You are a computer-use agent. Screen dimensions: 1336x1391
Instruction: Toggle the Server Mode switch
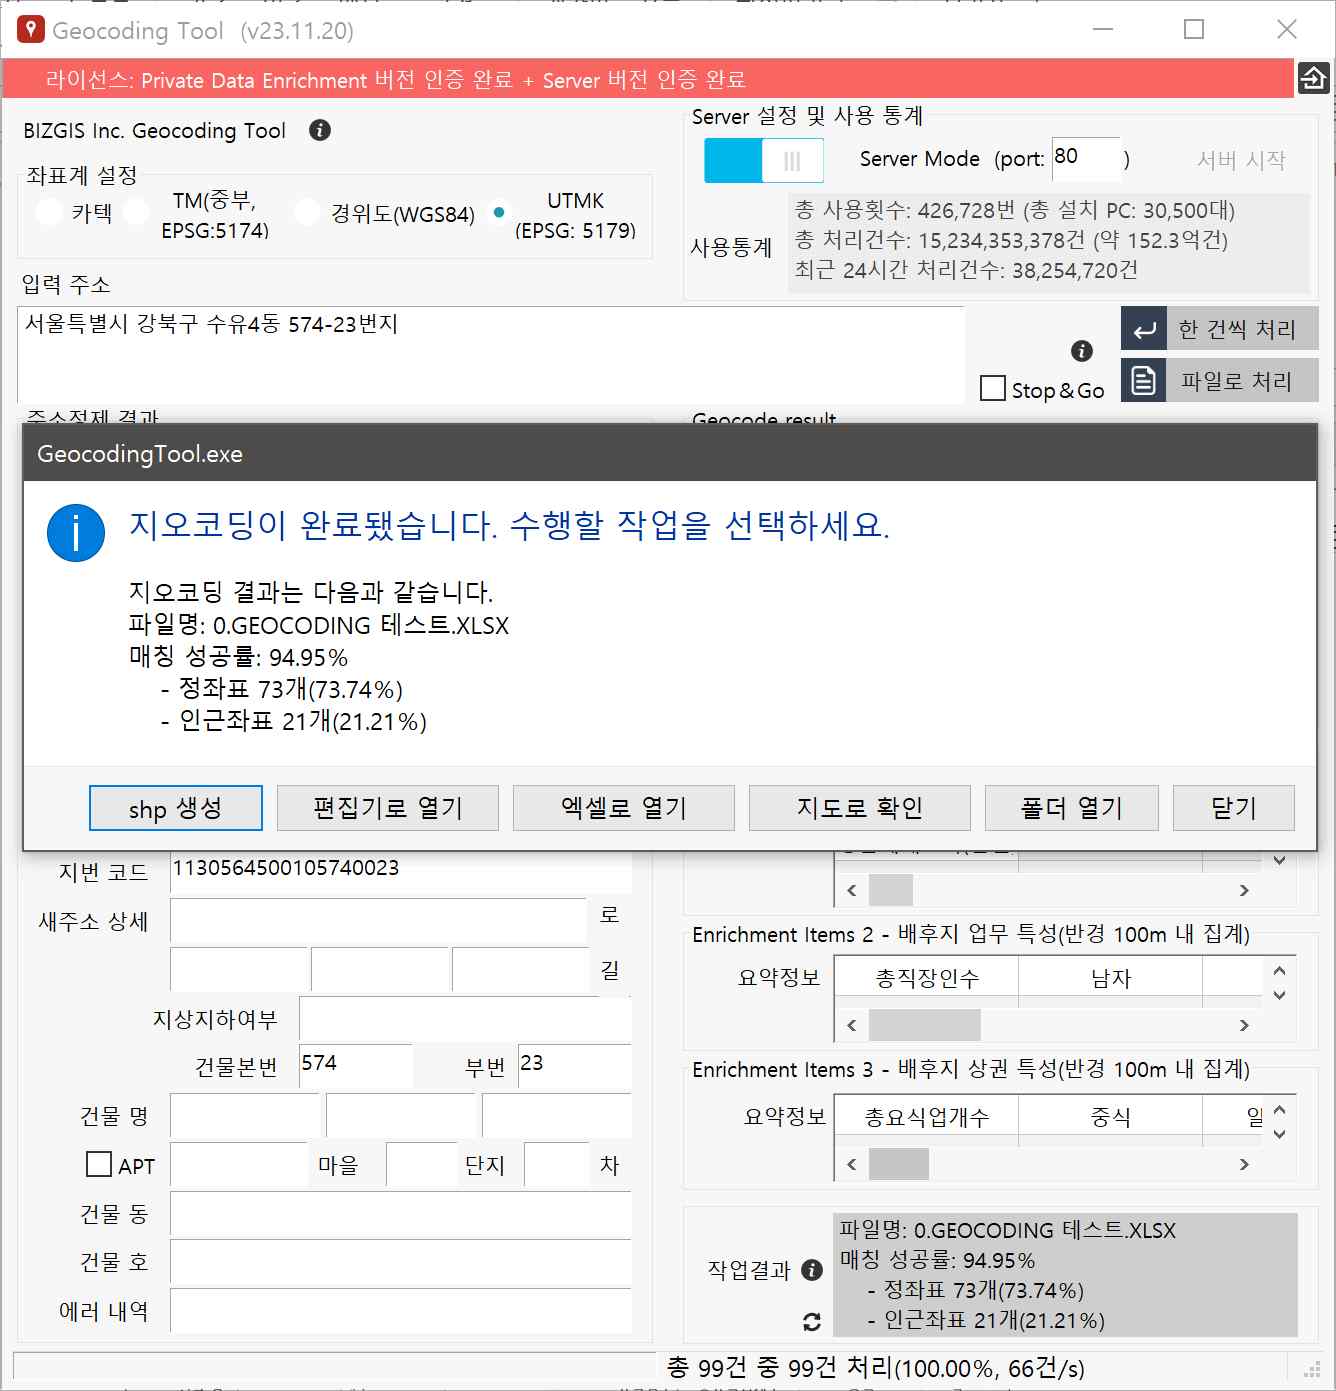[764, 160]
